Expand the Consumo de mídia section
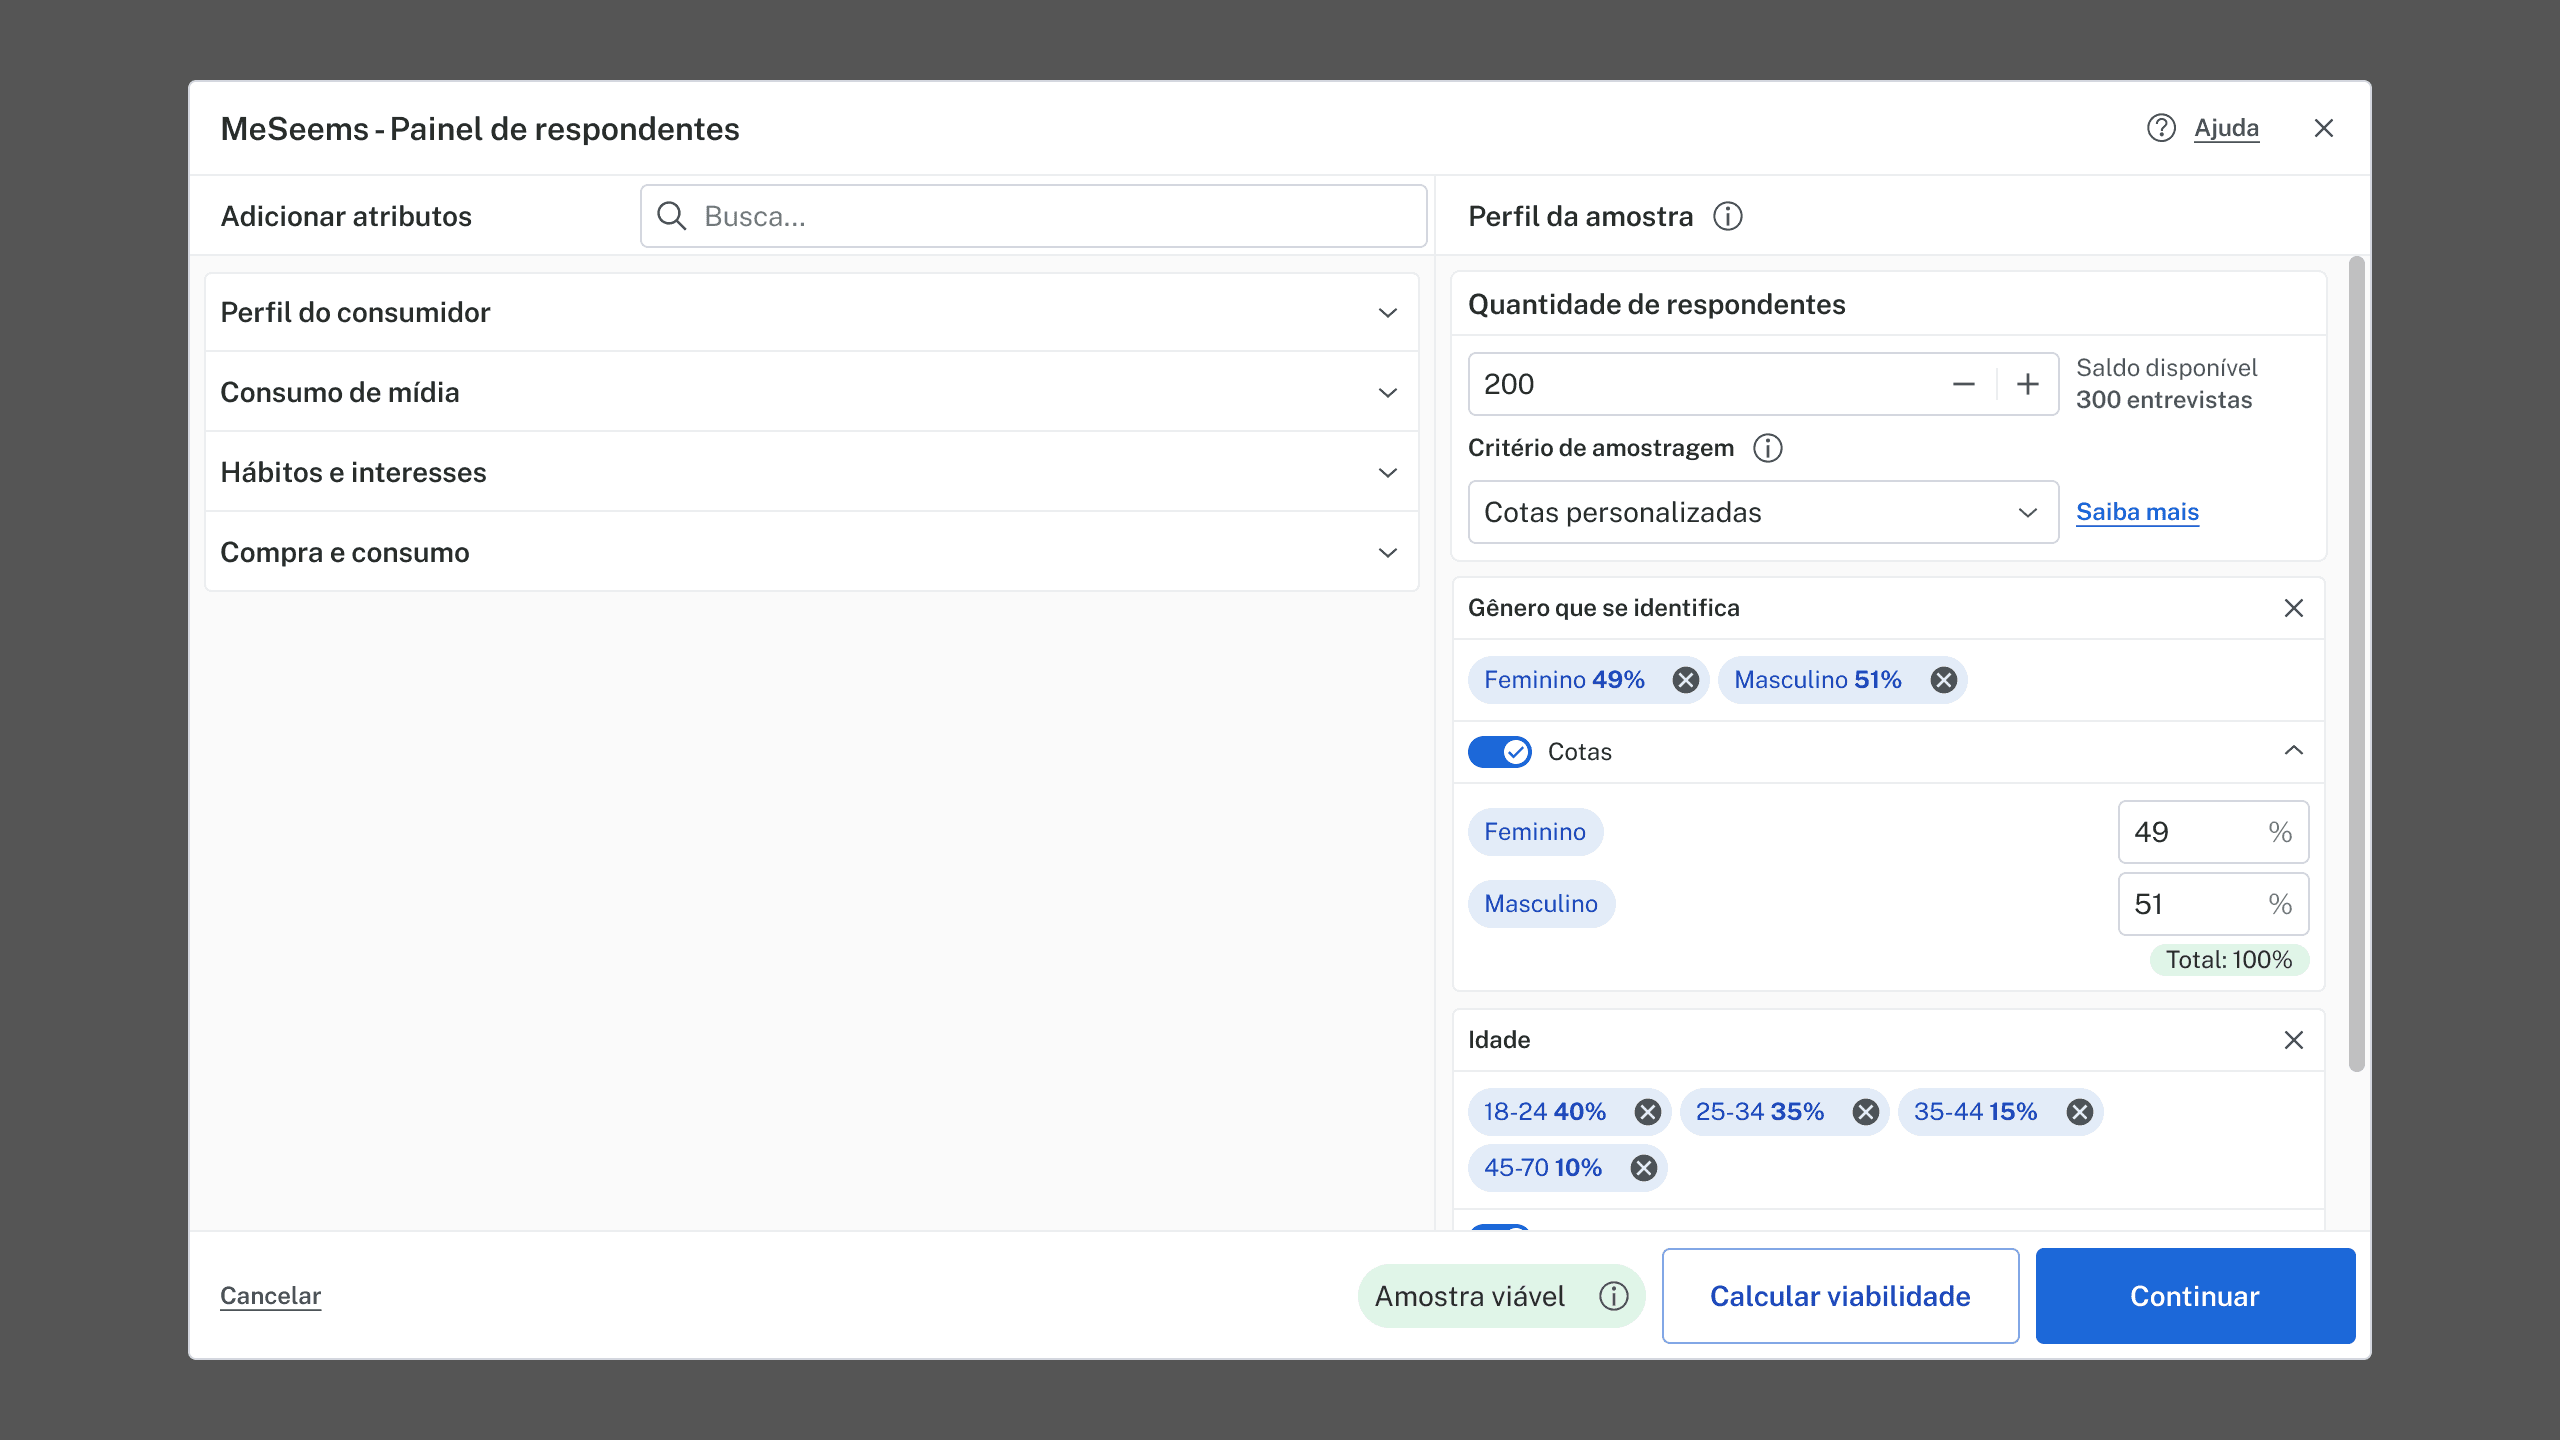2560x1440 pixels. tap(1387, 392)
